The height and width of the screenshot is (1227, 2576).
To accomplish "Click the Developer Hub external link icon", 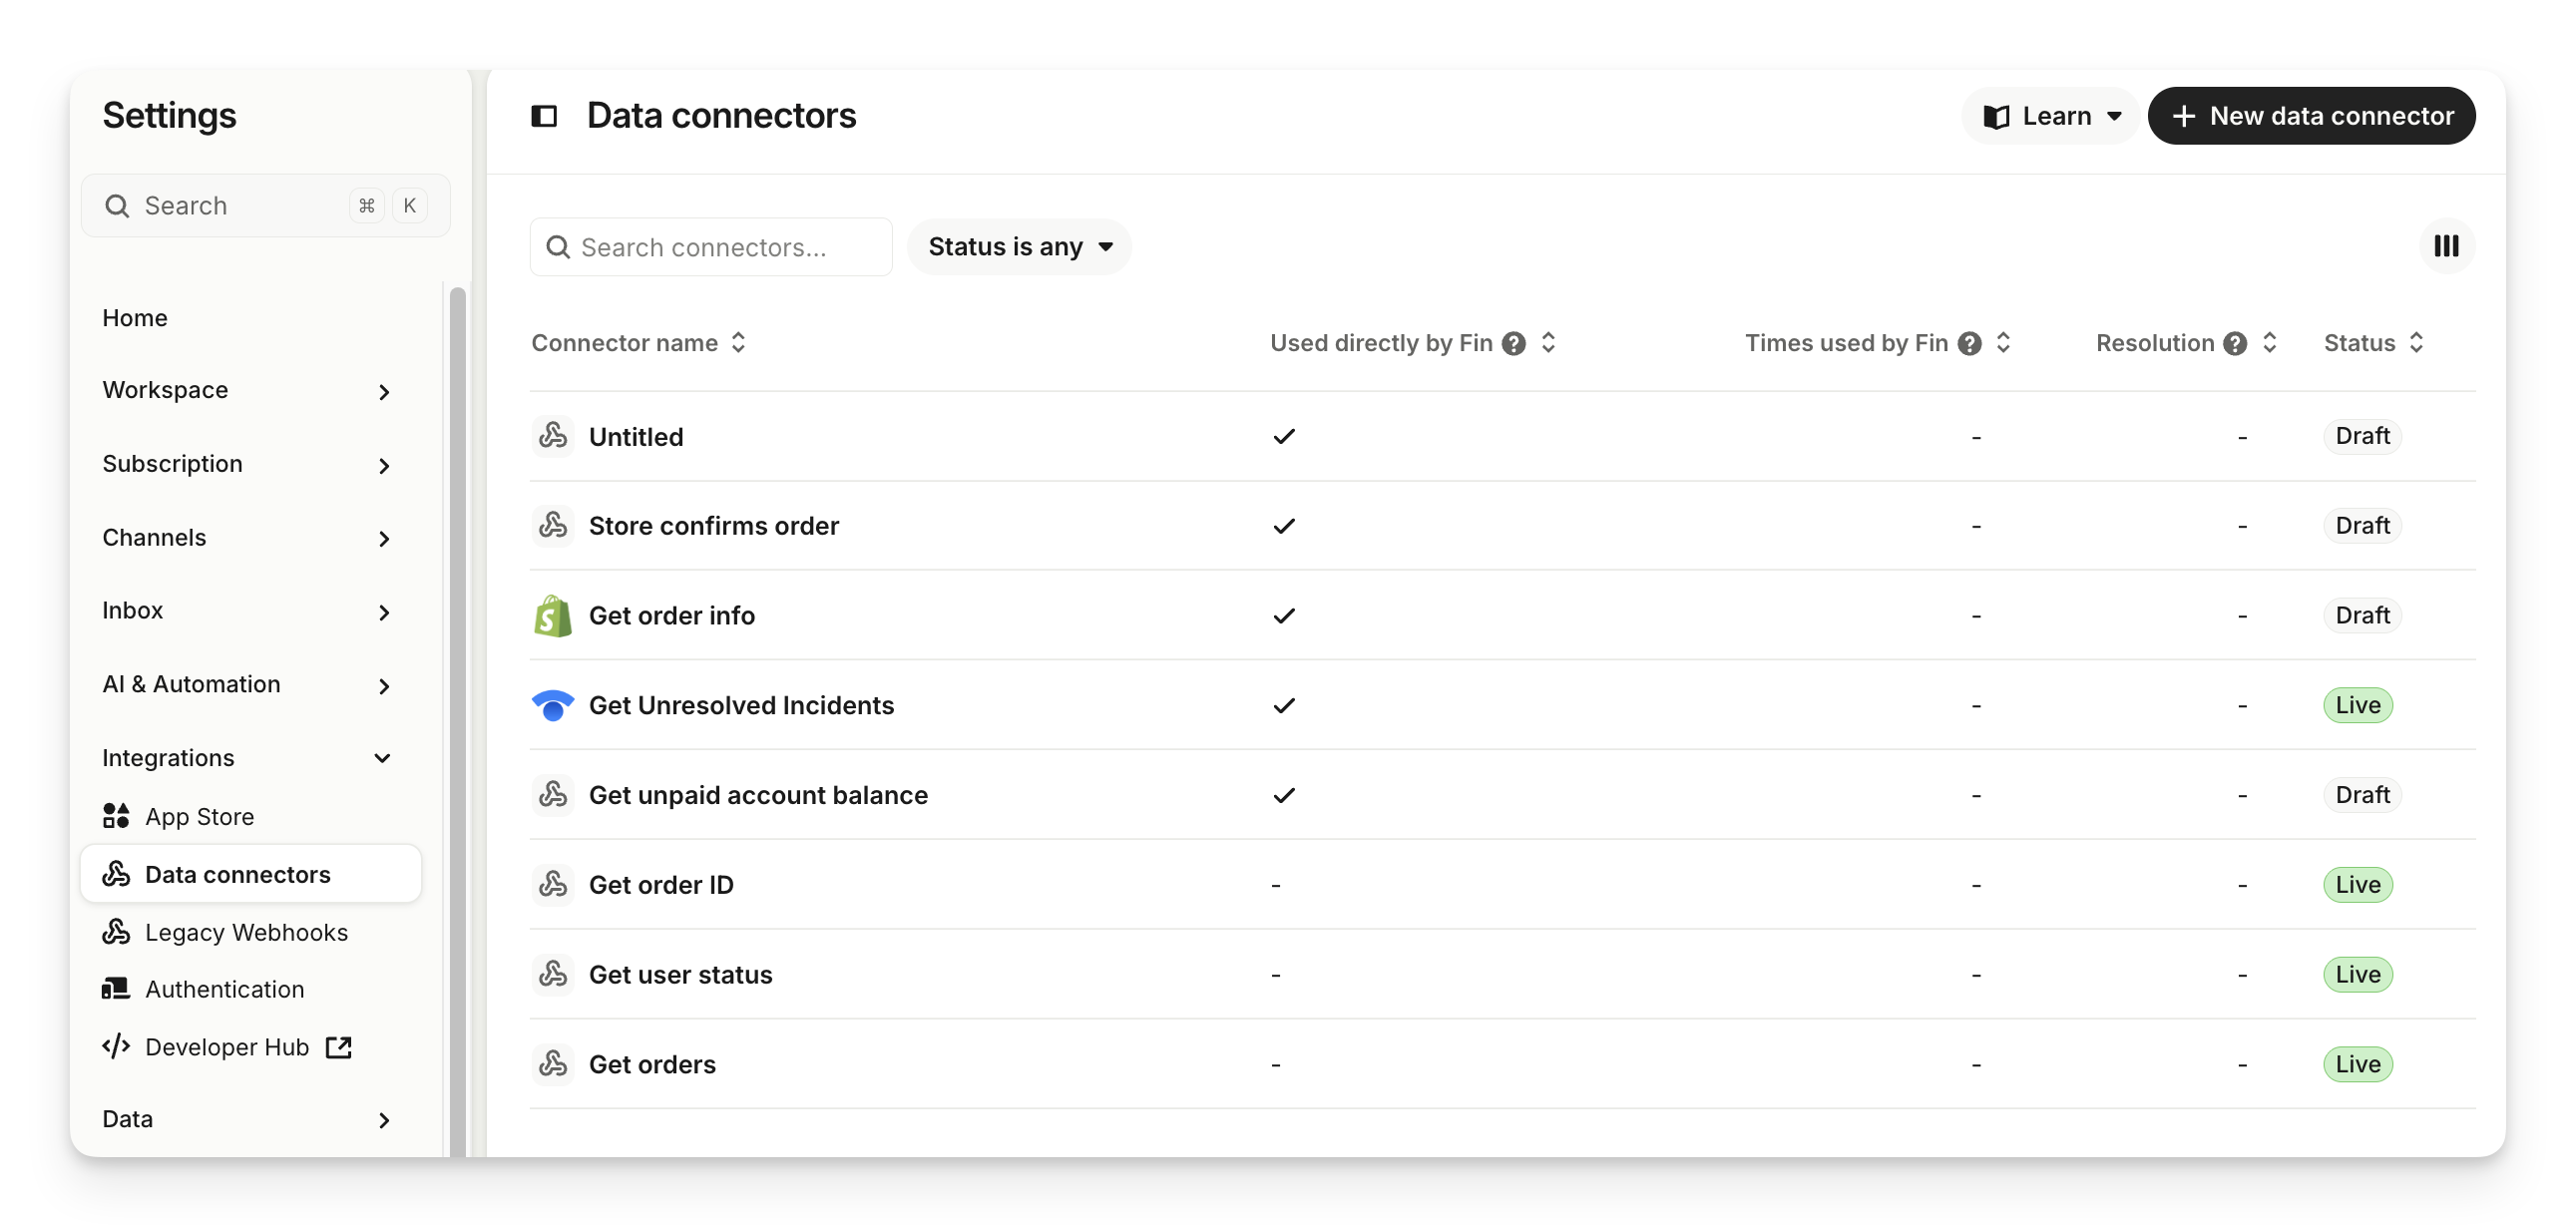I will [339, 1047].
